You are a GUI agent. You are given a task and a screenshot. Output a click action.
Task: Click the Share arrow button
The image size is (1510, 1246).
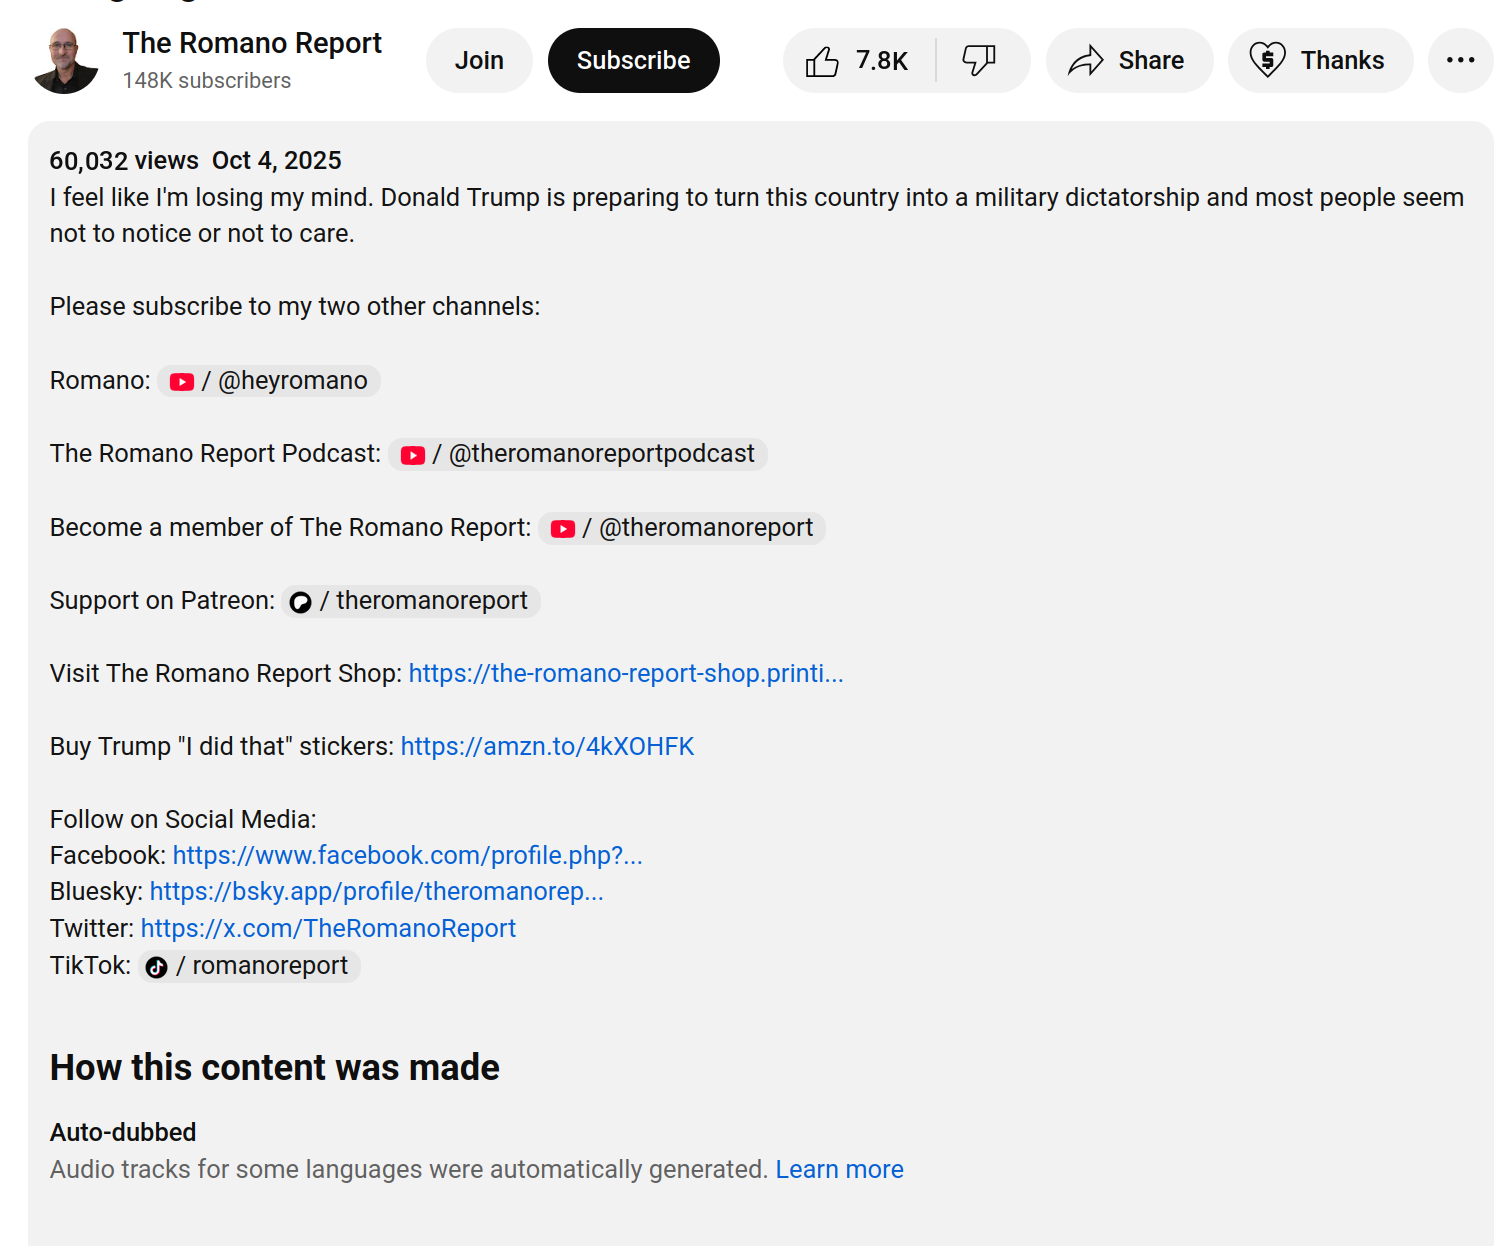1129,61
